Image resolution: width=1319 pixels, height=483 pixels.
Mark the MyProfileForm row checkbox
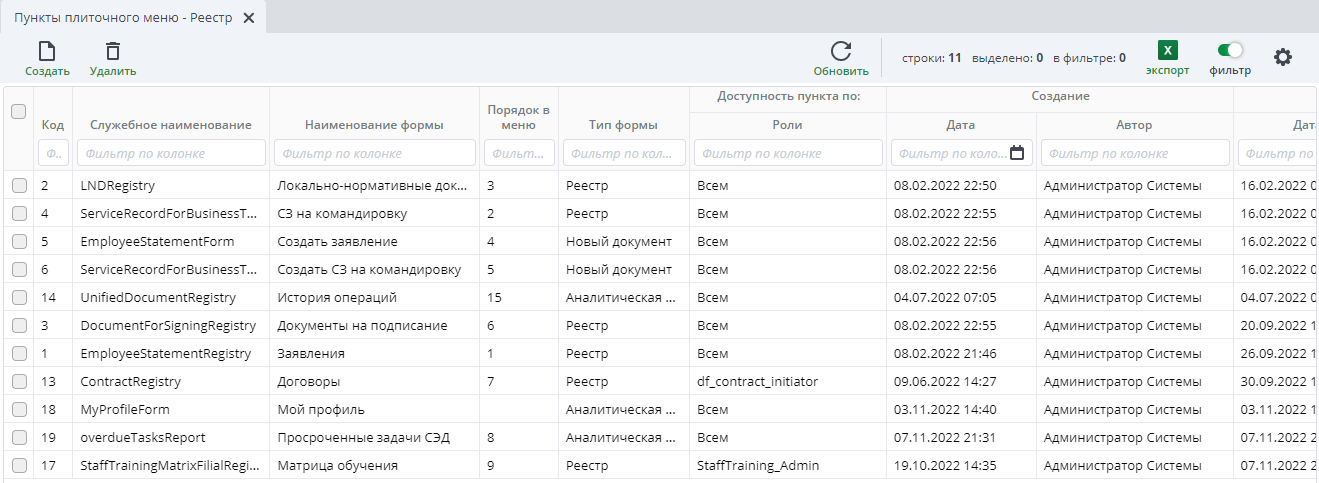[18, 409]
